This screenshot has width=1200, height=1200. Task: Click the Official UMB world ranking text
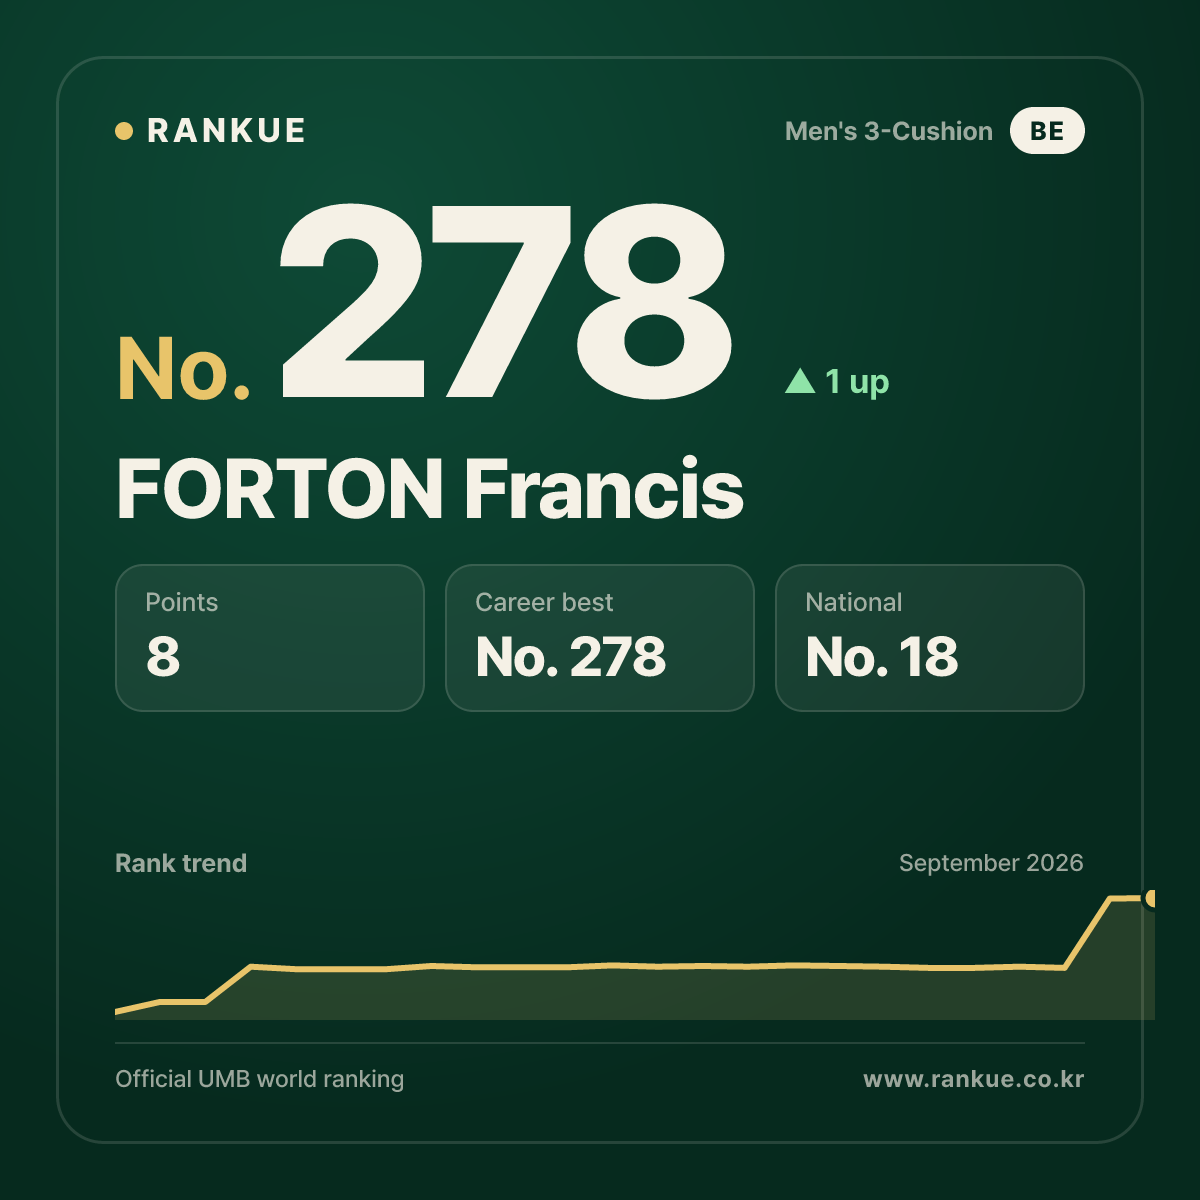(x=260, y=1079)
